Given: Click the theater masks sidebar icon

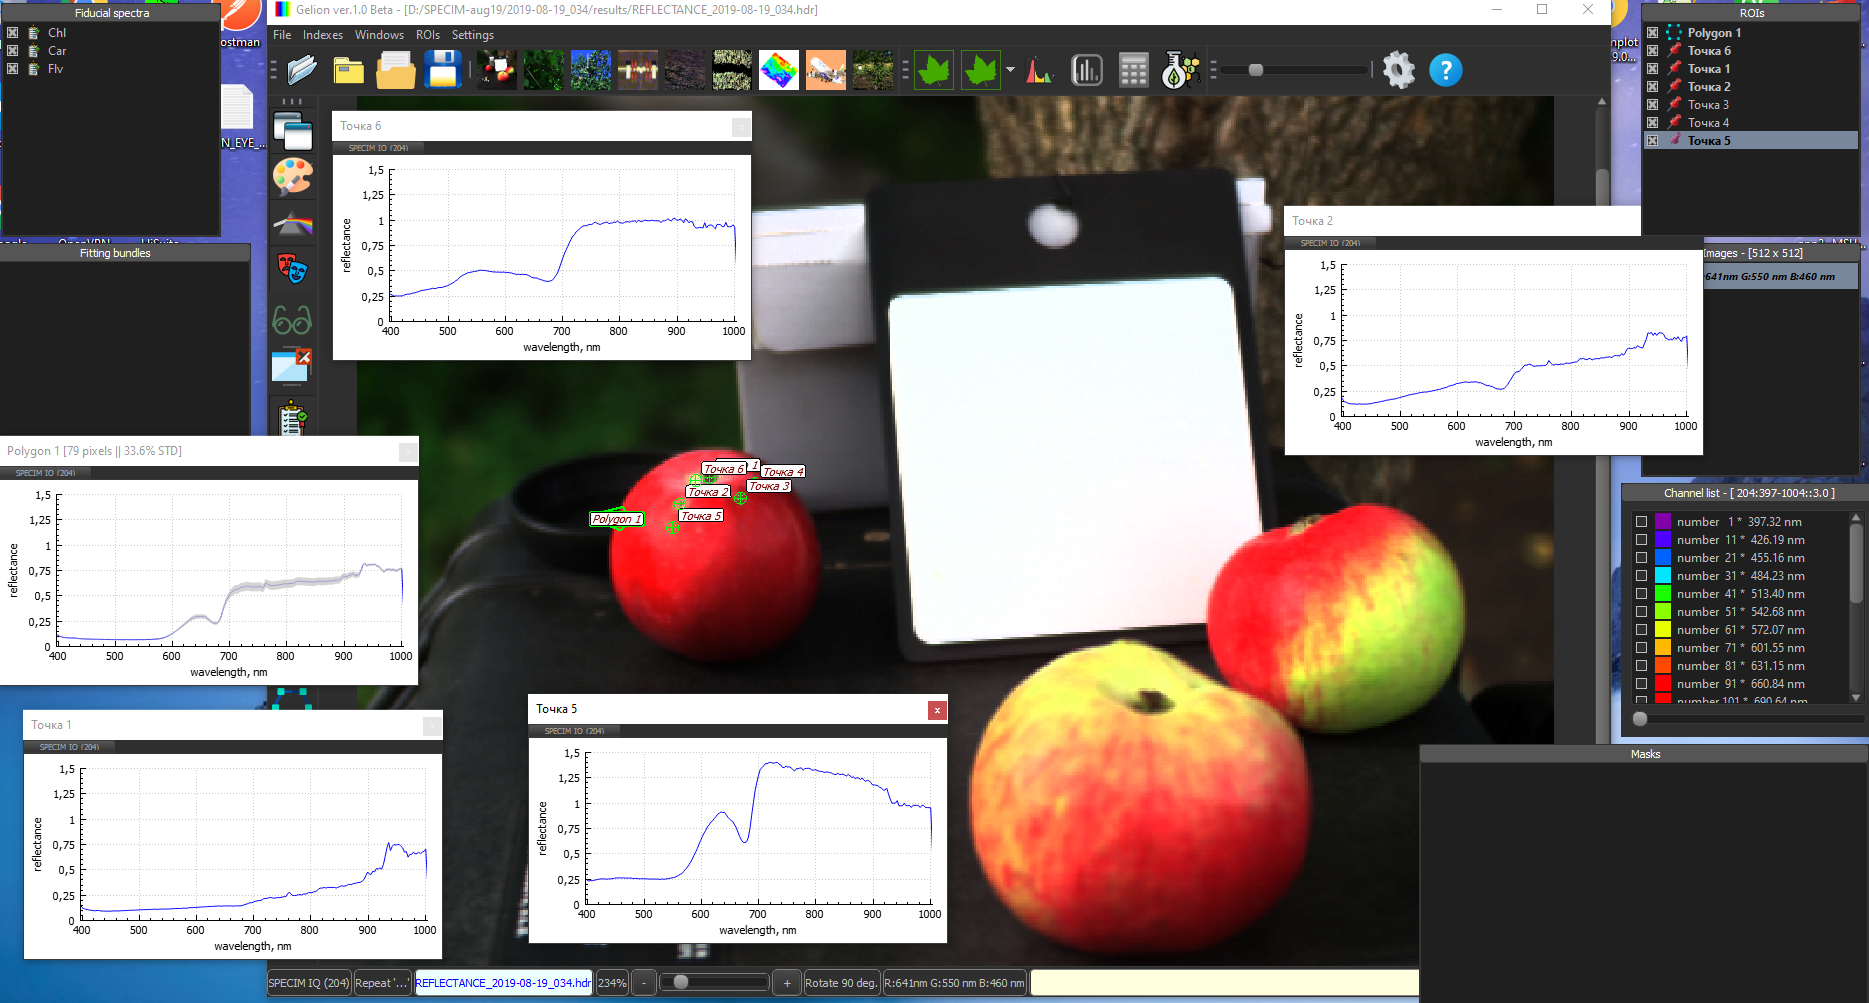Looking at the screenshot, I should (x=293, y=268).
